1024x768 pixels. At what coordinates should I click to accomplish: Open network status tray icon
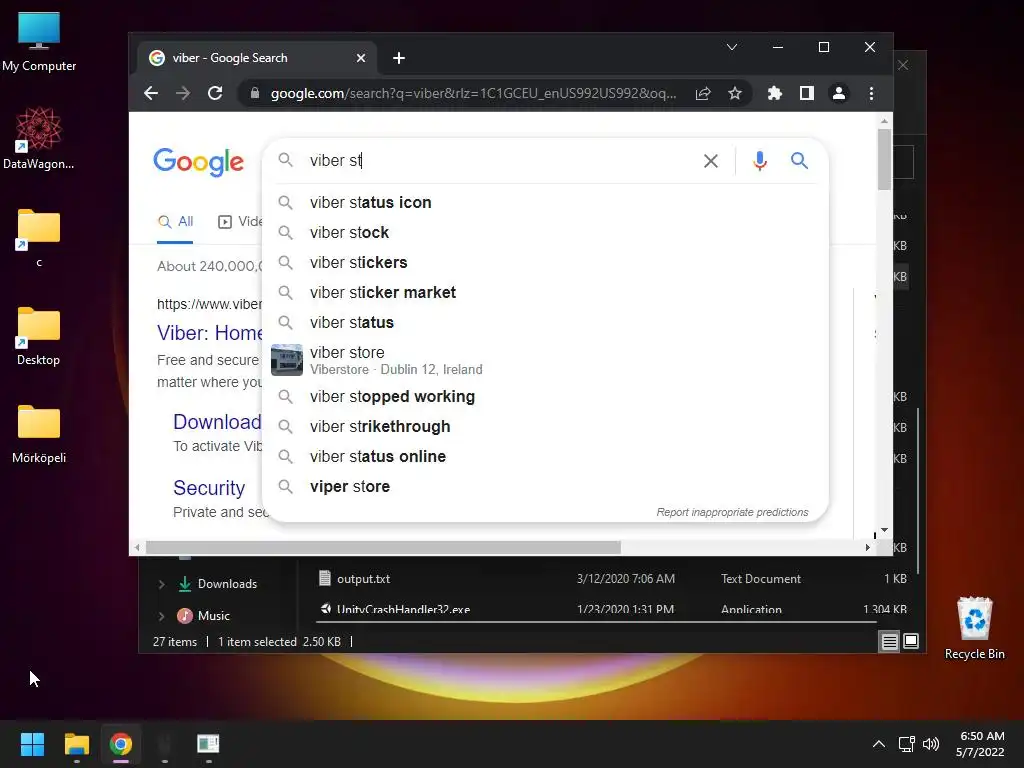[906, 744]
